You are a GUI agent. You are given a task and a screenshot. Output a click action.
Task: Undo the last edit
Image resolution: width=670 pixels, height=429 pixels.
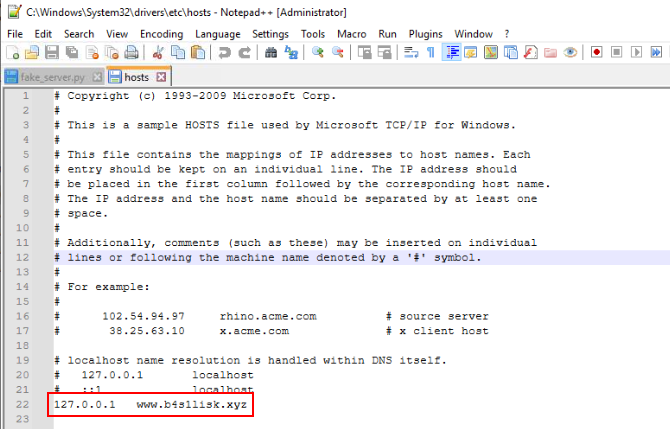click(x=224, y=53)
